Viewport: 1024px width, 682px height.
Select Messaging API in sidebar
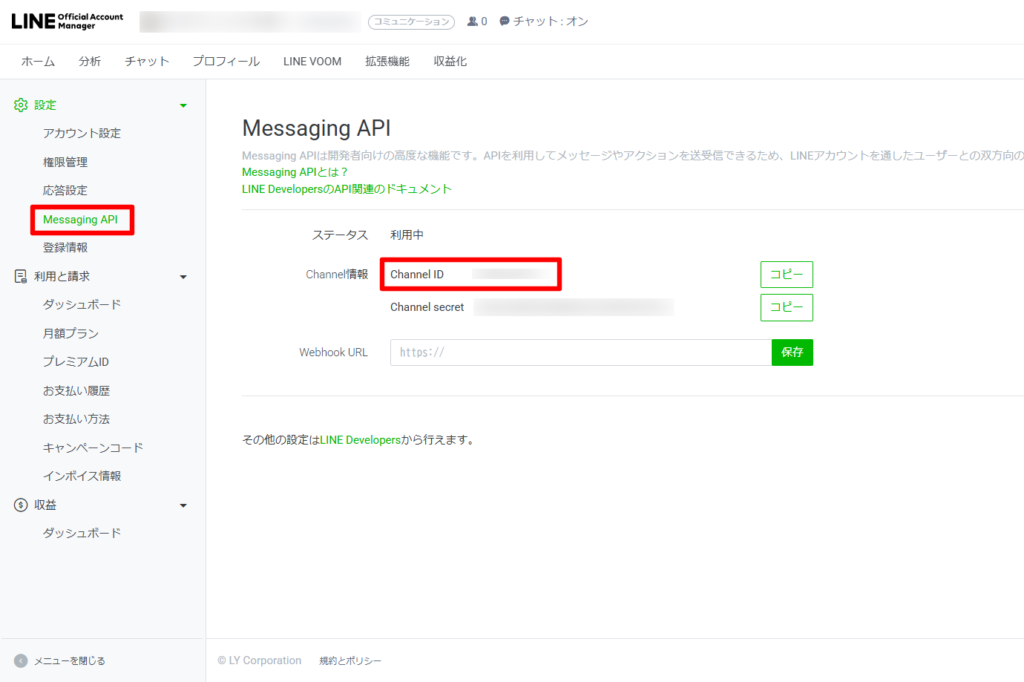click(80, 219)
